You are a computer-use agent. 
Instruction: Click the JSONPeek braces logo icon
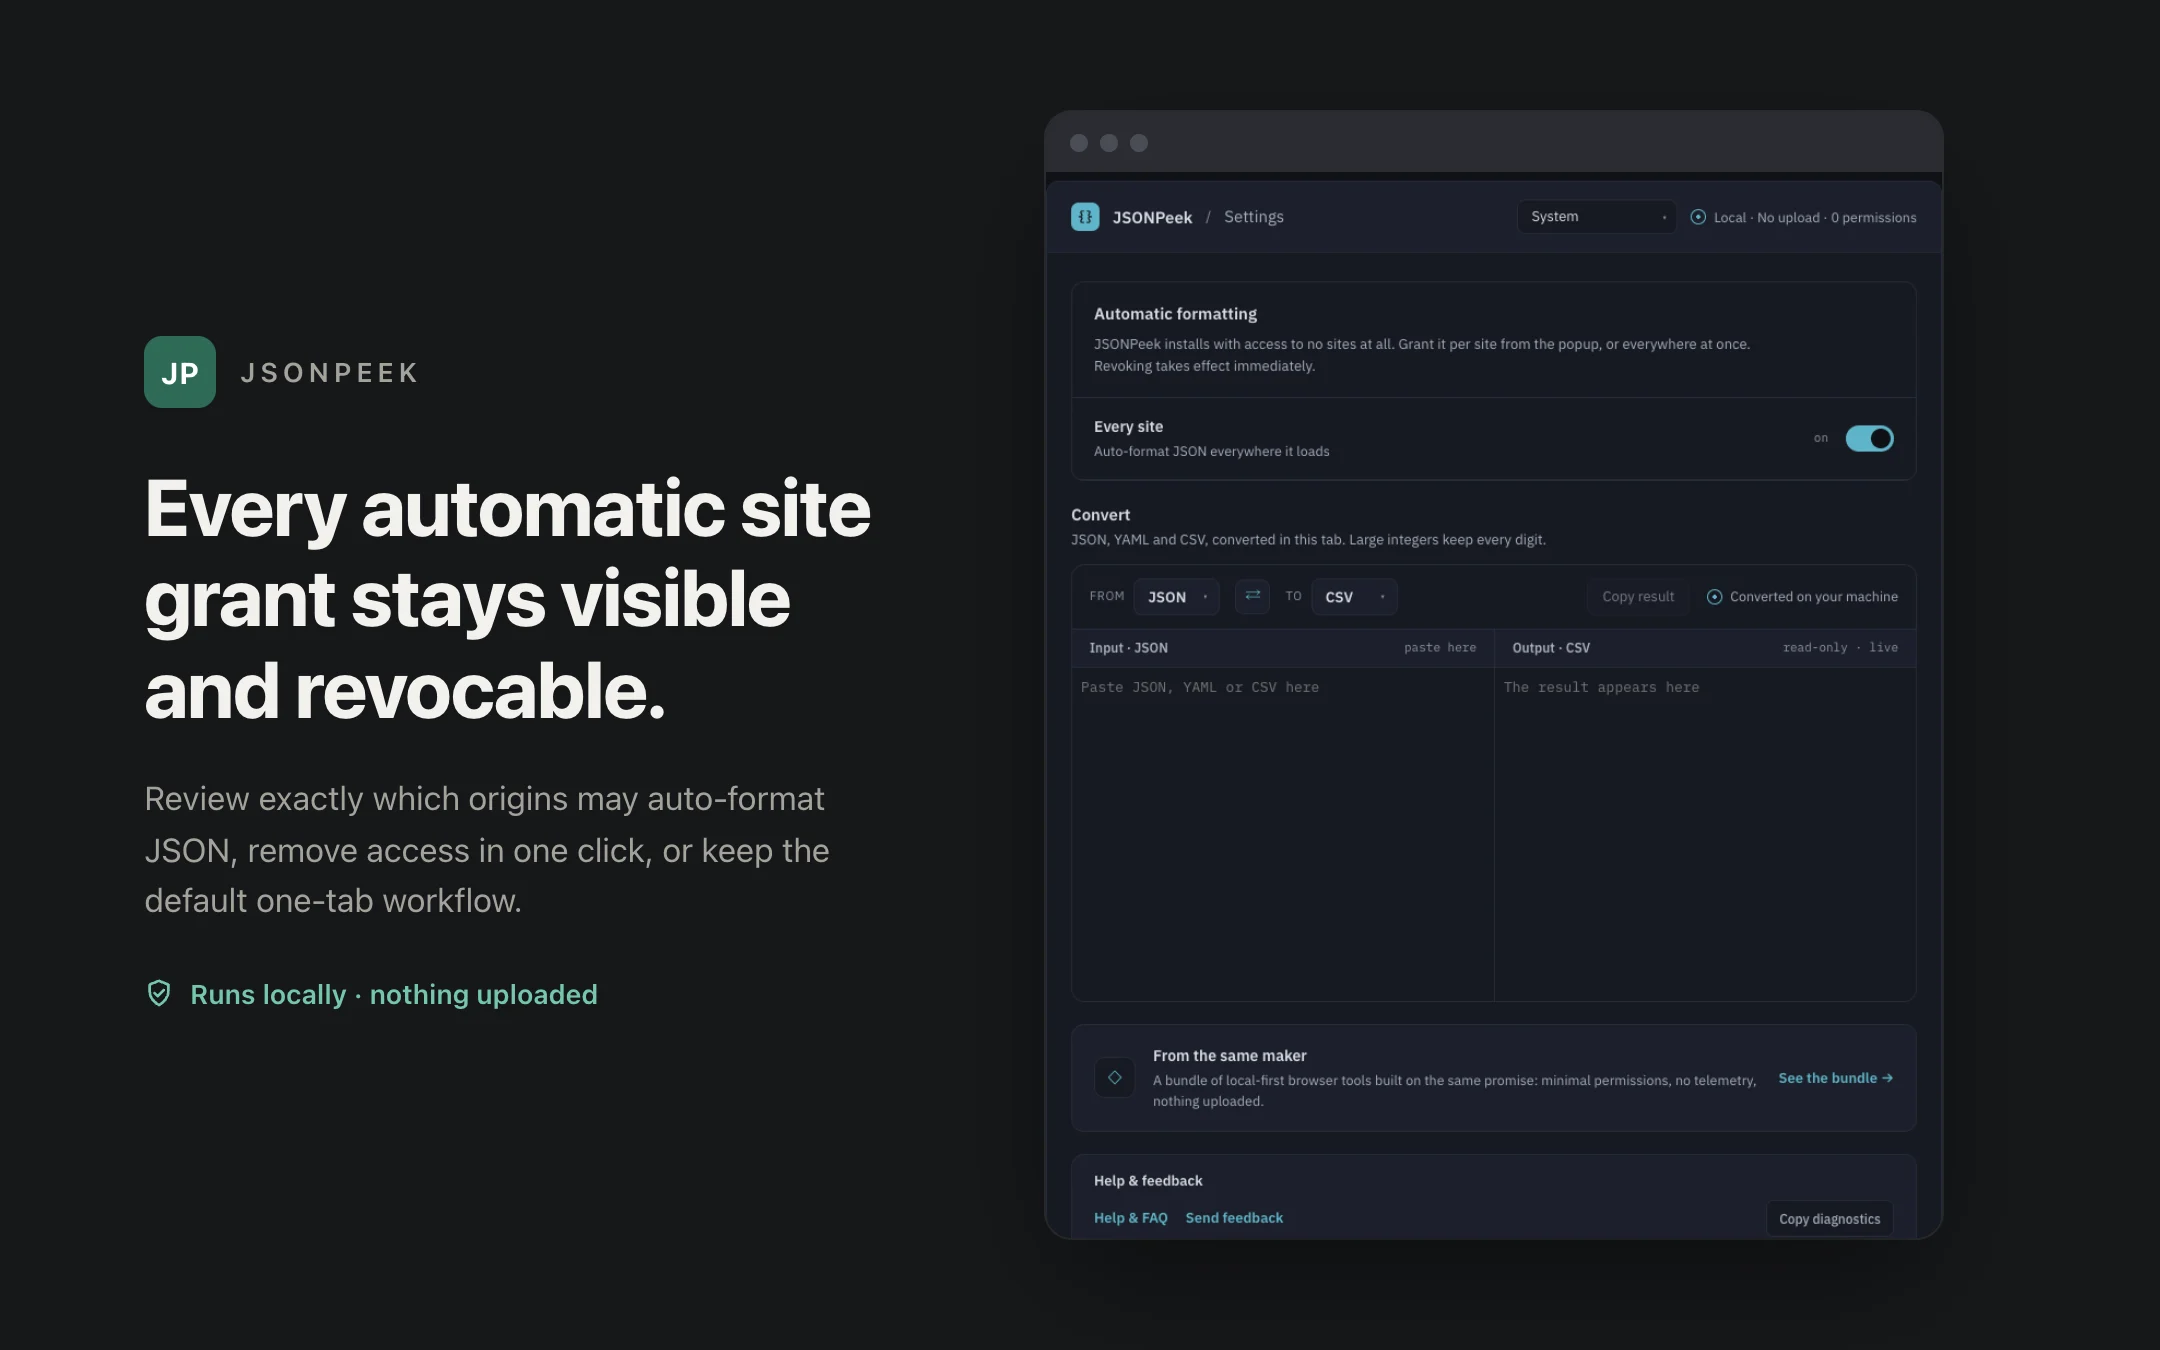(1085, 217)
